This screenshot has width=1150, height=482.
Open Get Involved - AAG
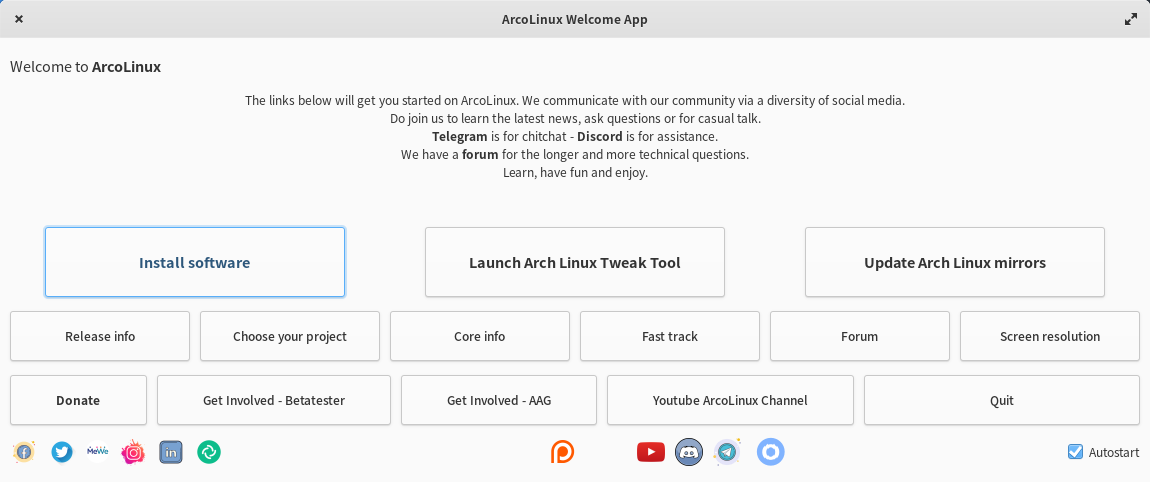(499, 400)
